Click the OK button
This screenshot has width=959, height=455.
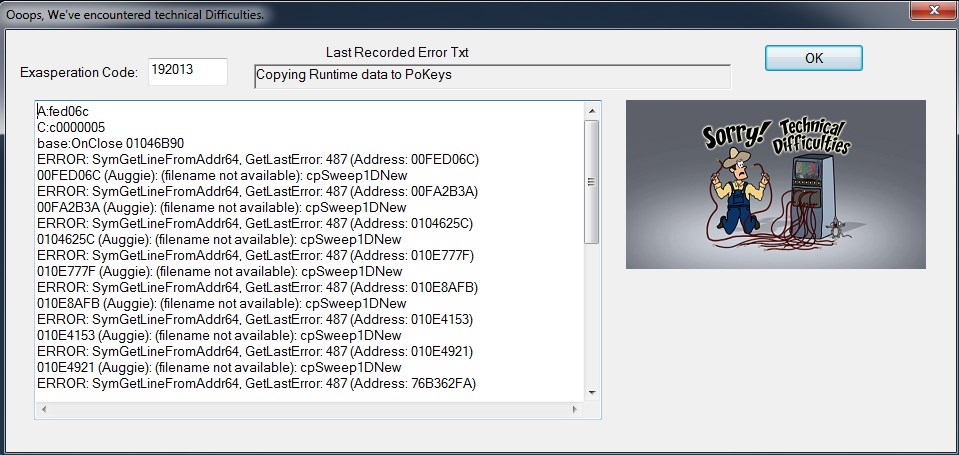[813, 58]
